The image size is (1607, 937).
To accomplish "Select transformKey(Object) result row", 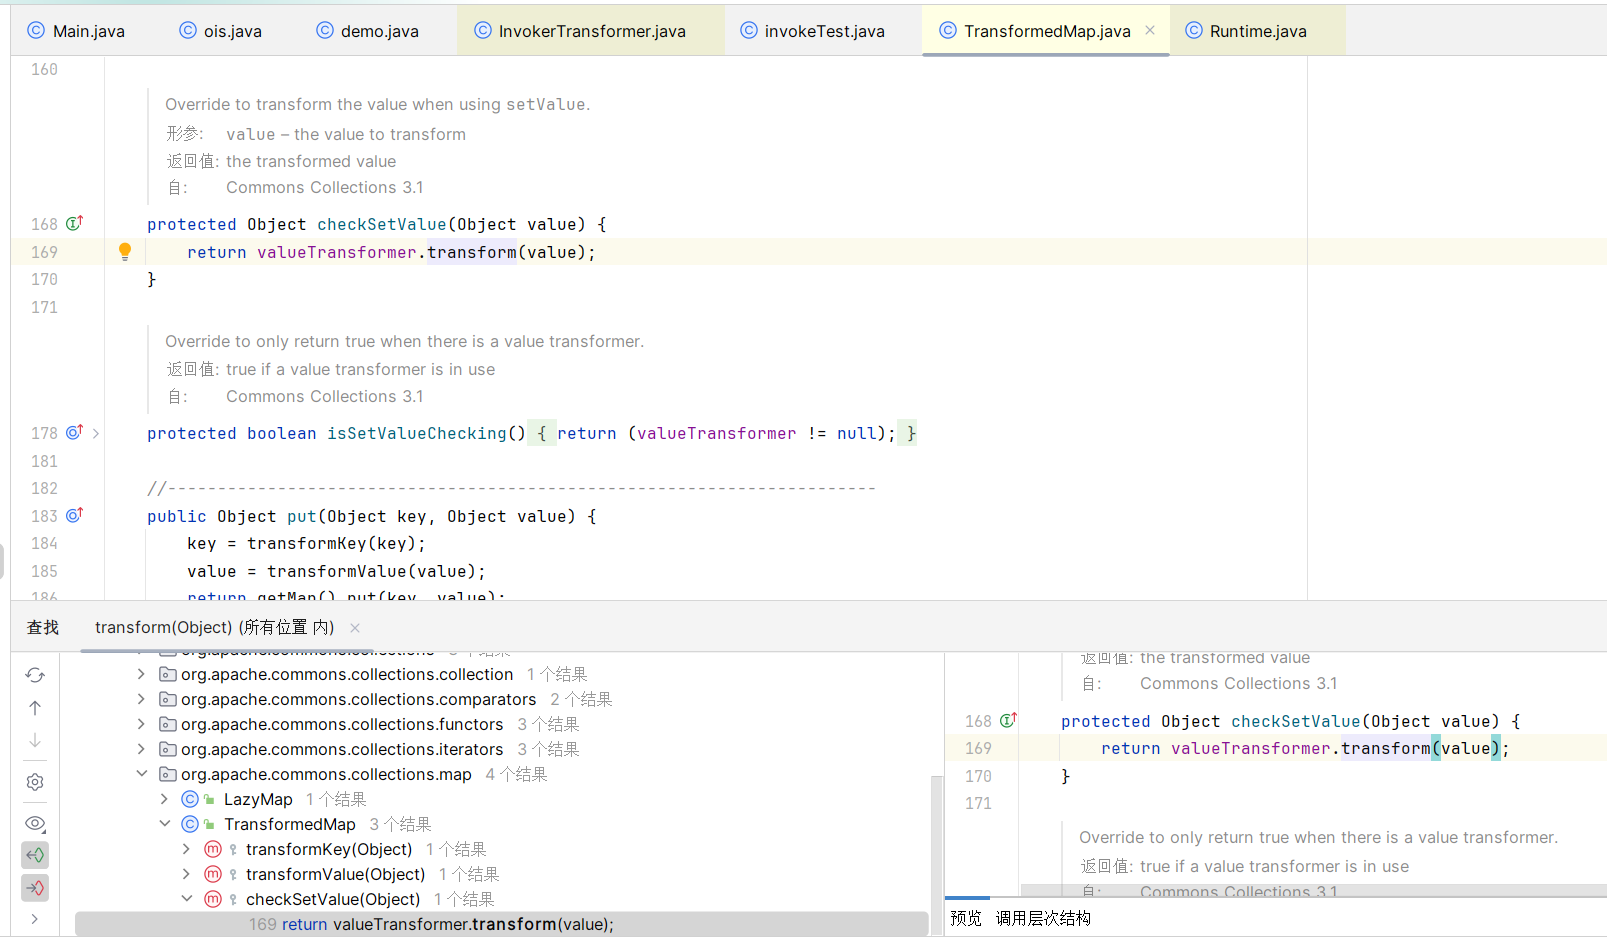I will pyautogui.click(x=329, y=849).
